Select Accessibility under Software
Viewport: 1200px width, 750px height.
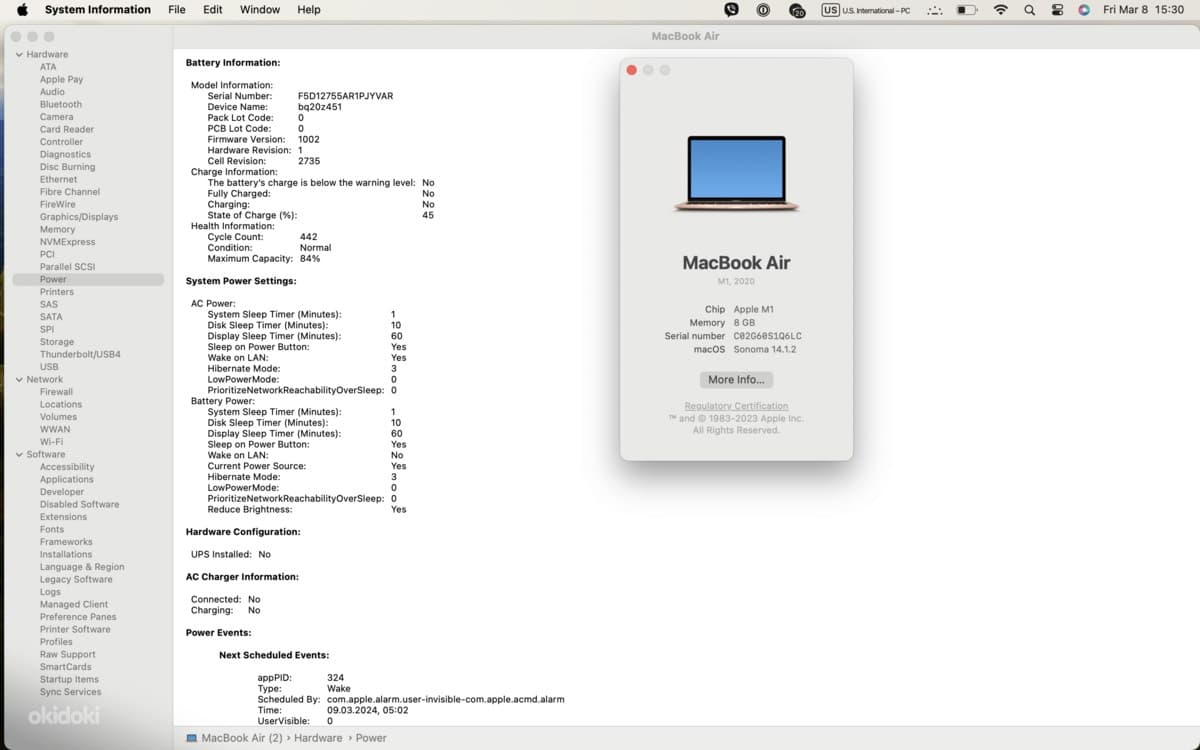pos(67,467)
